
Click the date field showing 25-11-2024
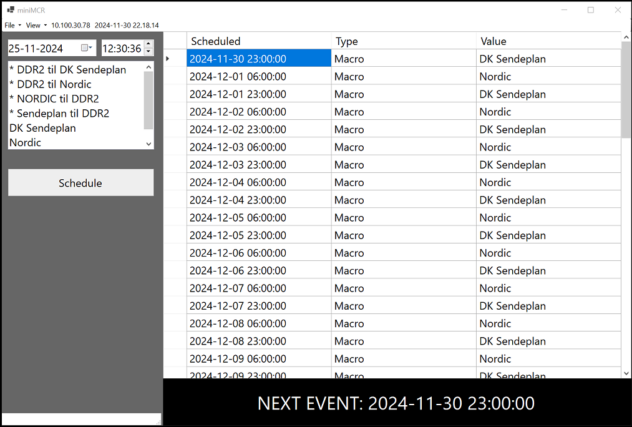pyautogui.click(x=43, y=48)
